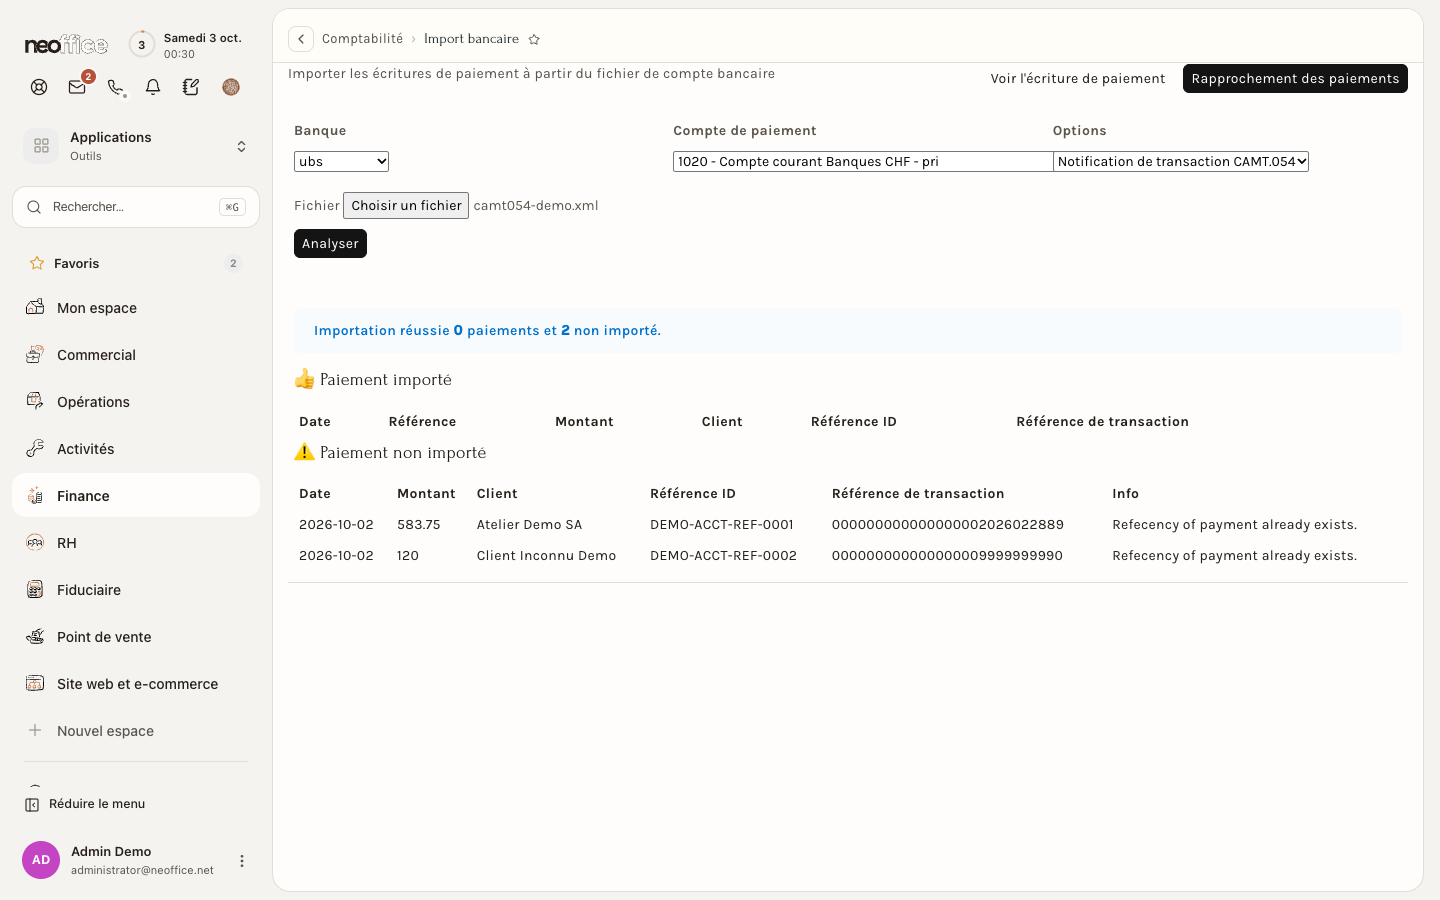Open Voir l'écriture de paiement
The width and height of the screenshot is (1440, 900).
1078,79
